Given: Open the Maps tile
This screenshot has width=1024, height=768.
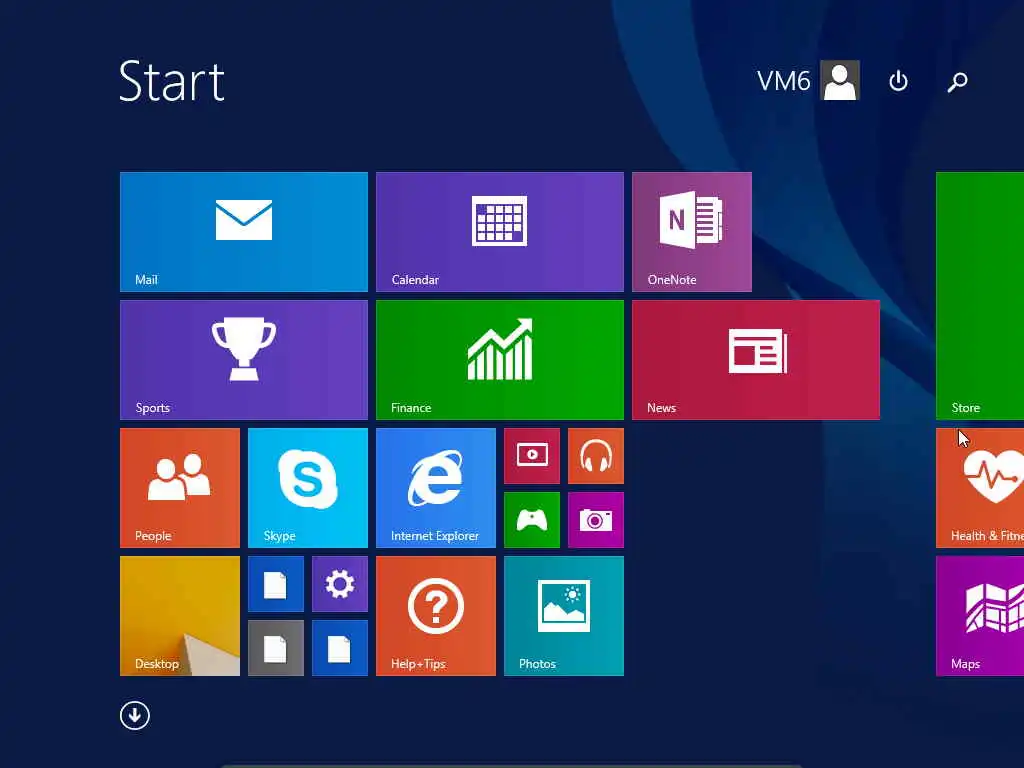Looking at the screenshot, I should point(980,616).
